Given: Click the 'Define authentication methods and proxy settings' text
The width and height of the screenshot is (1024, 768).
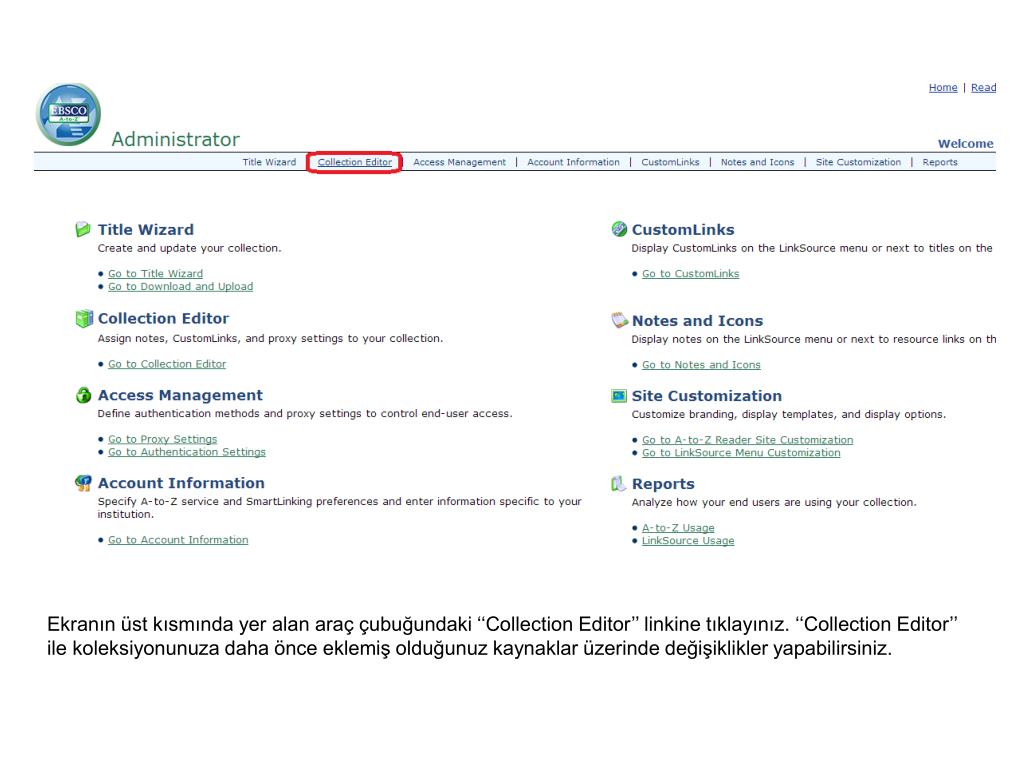Looking at the screenshot, I should pos(305,413).
